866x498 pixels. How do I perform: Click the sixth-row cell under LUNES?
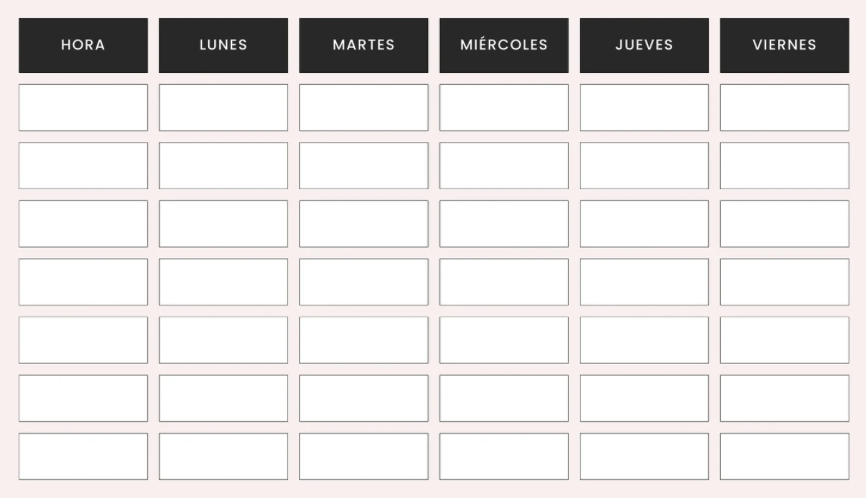click(x=223, y=398)
